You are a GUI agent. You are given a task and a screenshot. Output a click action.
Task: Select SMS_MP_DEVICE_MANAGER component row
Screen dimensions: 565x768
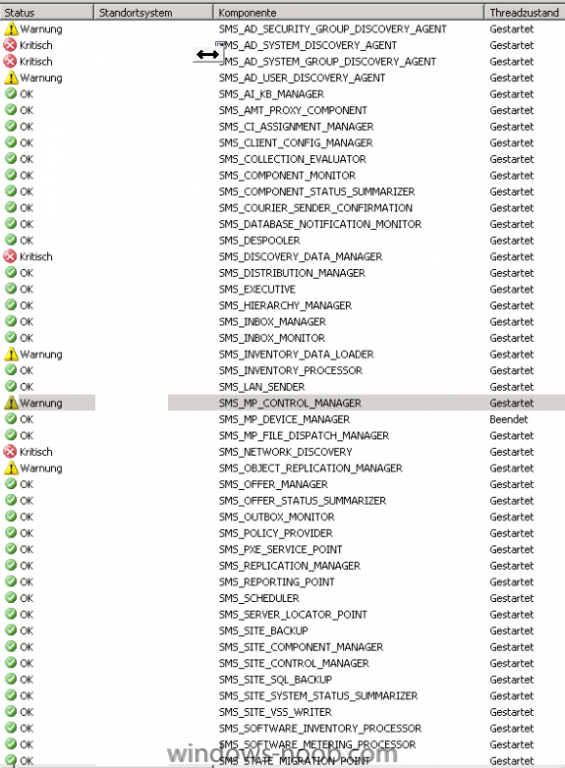coord(284,419)
